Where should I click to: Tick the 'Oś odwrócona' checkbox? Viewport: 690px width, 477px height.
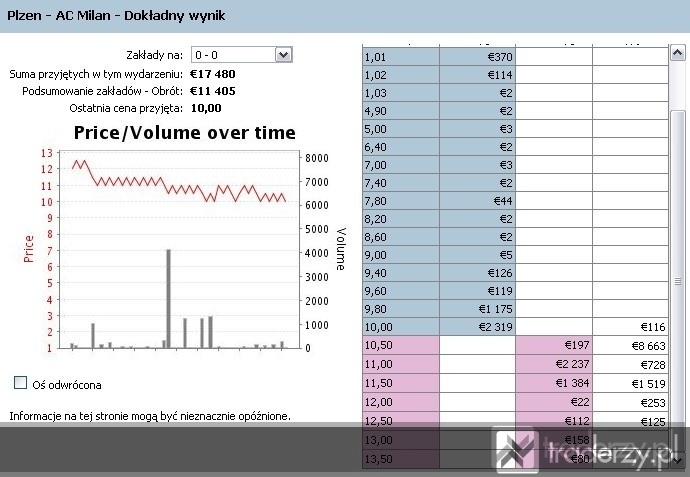click(20, 382)
